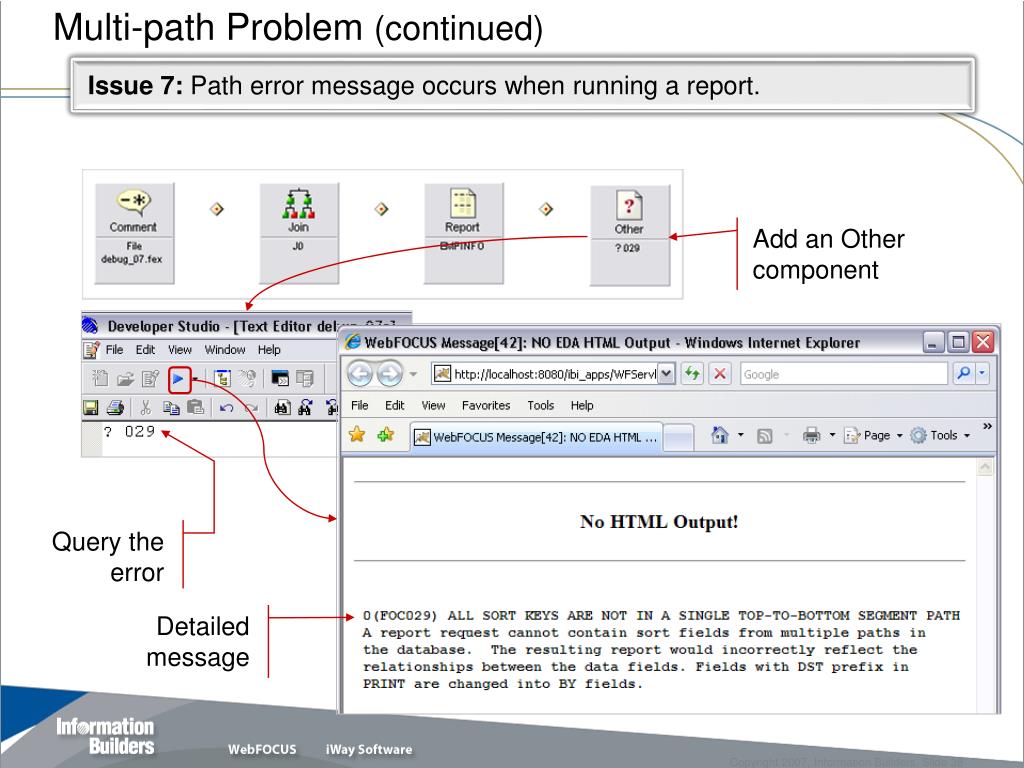The image size is (1024, 768).
Task: Open the Page dropdown in the command bar
Action: tap(873, 436)
